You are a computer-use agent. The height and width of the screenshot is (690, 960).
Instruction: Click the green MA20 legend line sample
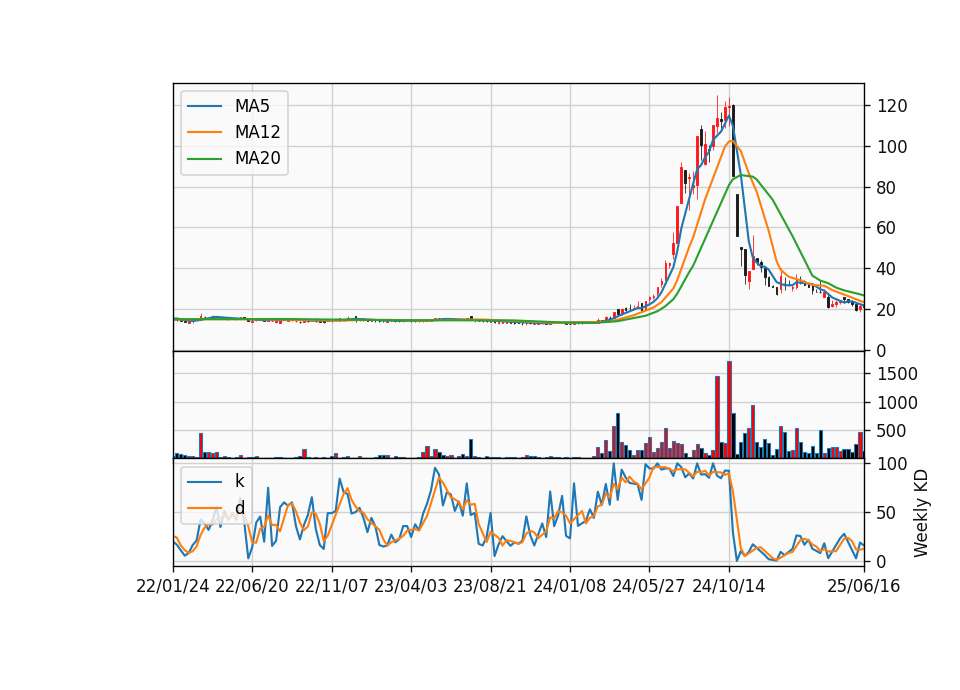click(x=204, y=159)
